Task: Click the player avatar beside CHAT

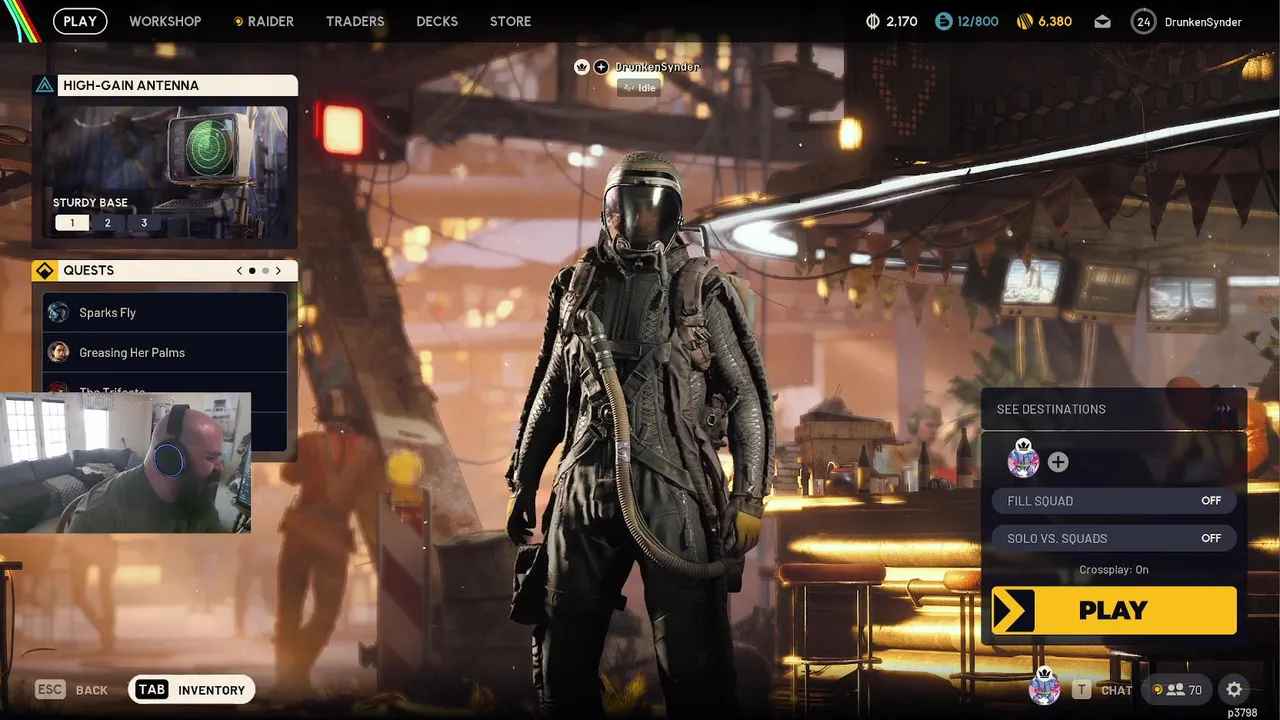Action: click(1045, 687)
